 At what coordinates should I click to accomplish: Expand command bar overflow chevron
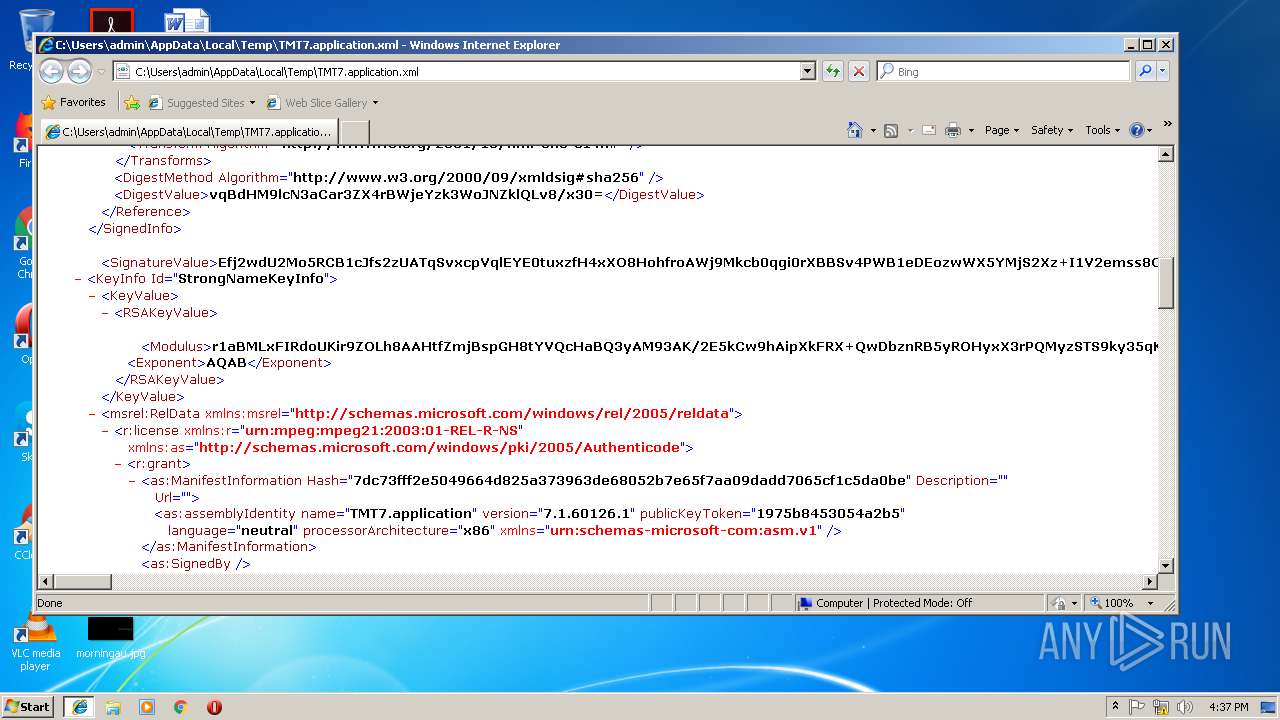coord(1167,124)
